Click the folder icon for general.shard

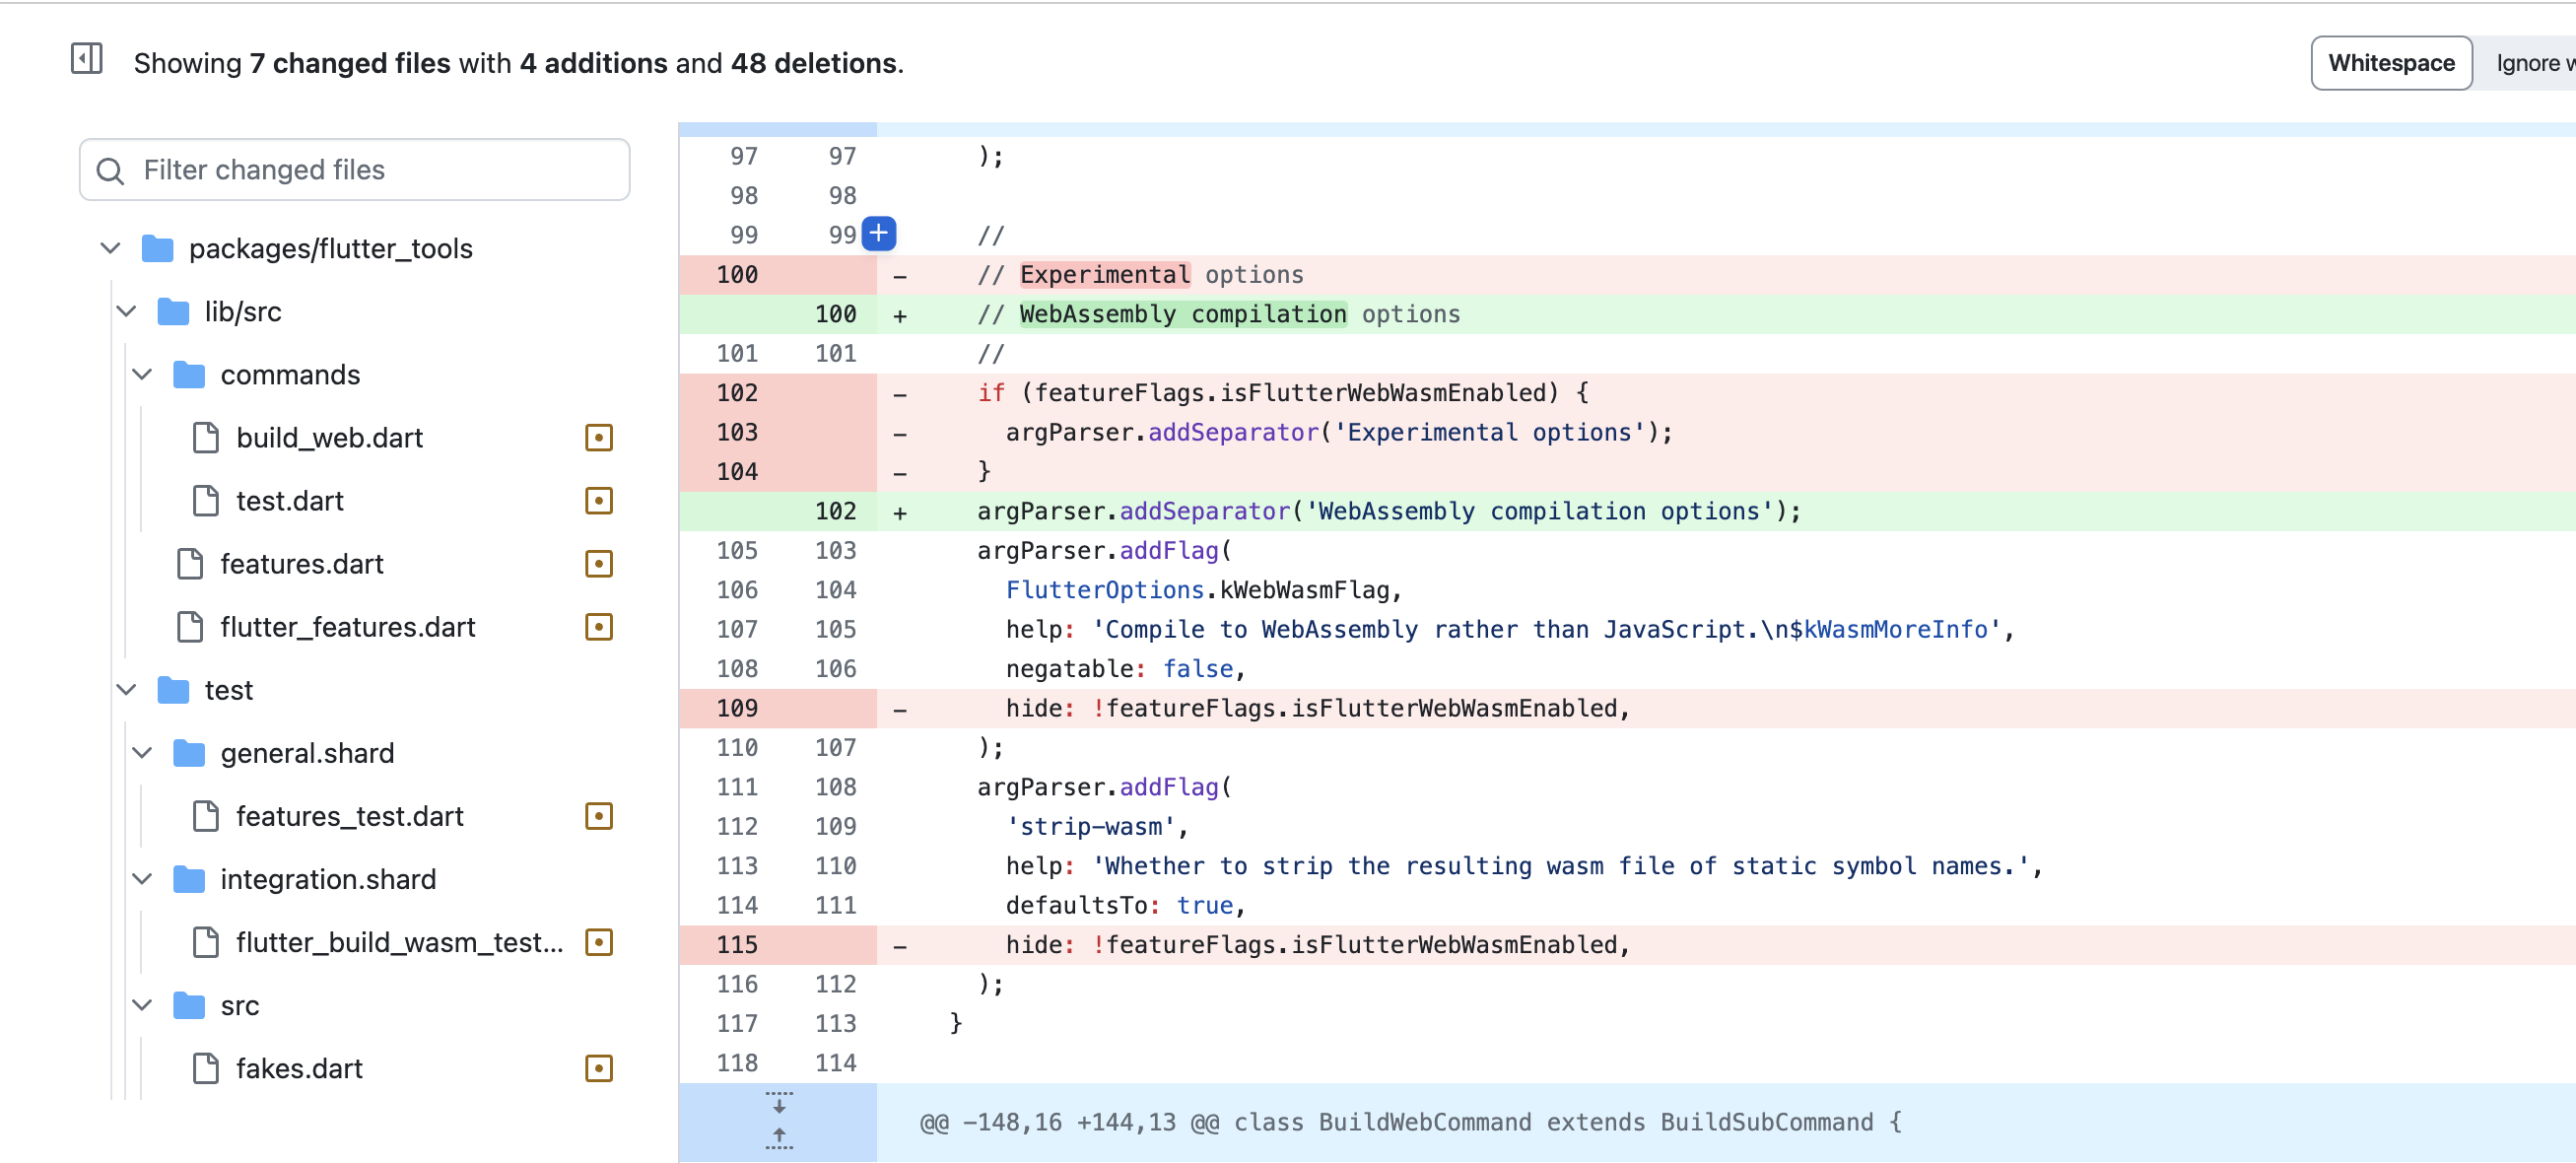(x=190, y=753)
